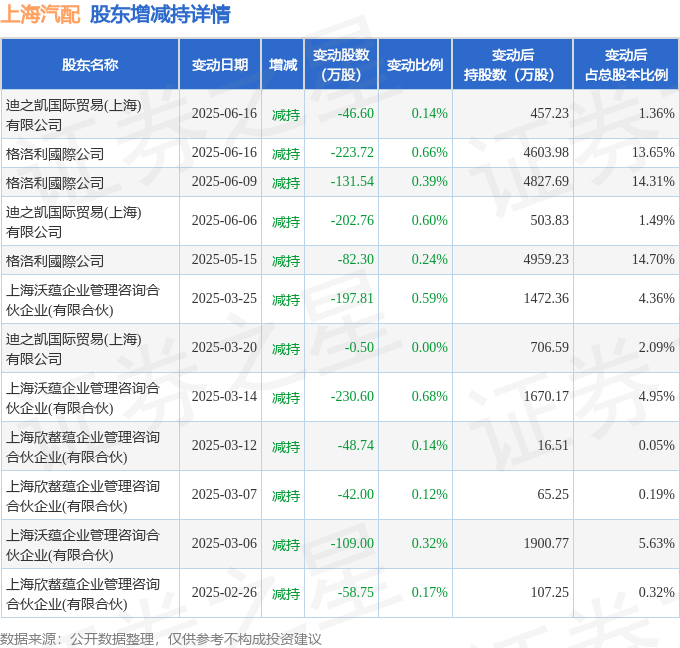The width and height of the screenshot is (680, 648).
Task: Click the 变动后占总股本比例 header
Action: [626, 65]
